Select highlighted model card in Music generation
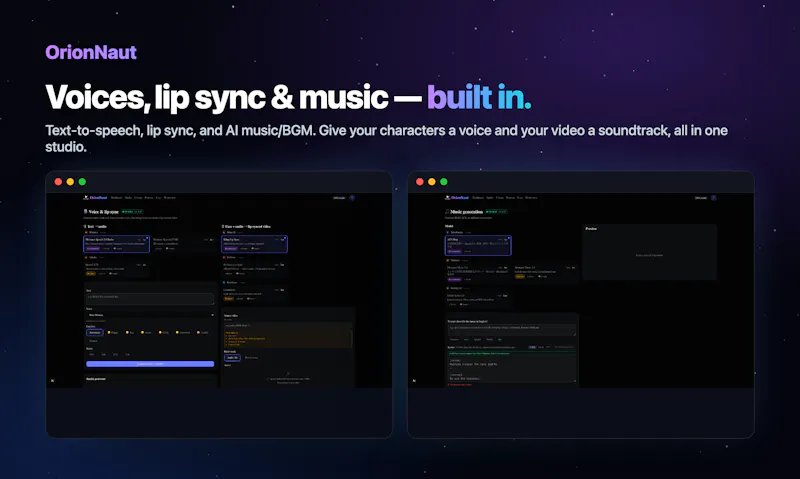 pyautogui.click(x=478, y=245)
